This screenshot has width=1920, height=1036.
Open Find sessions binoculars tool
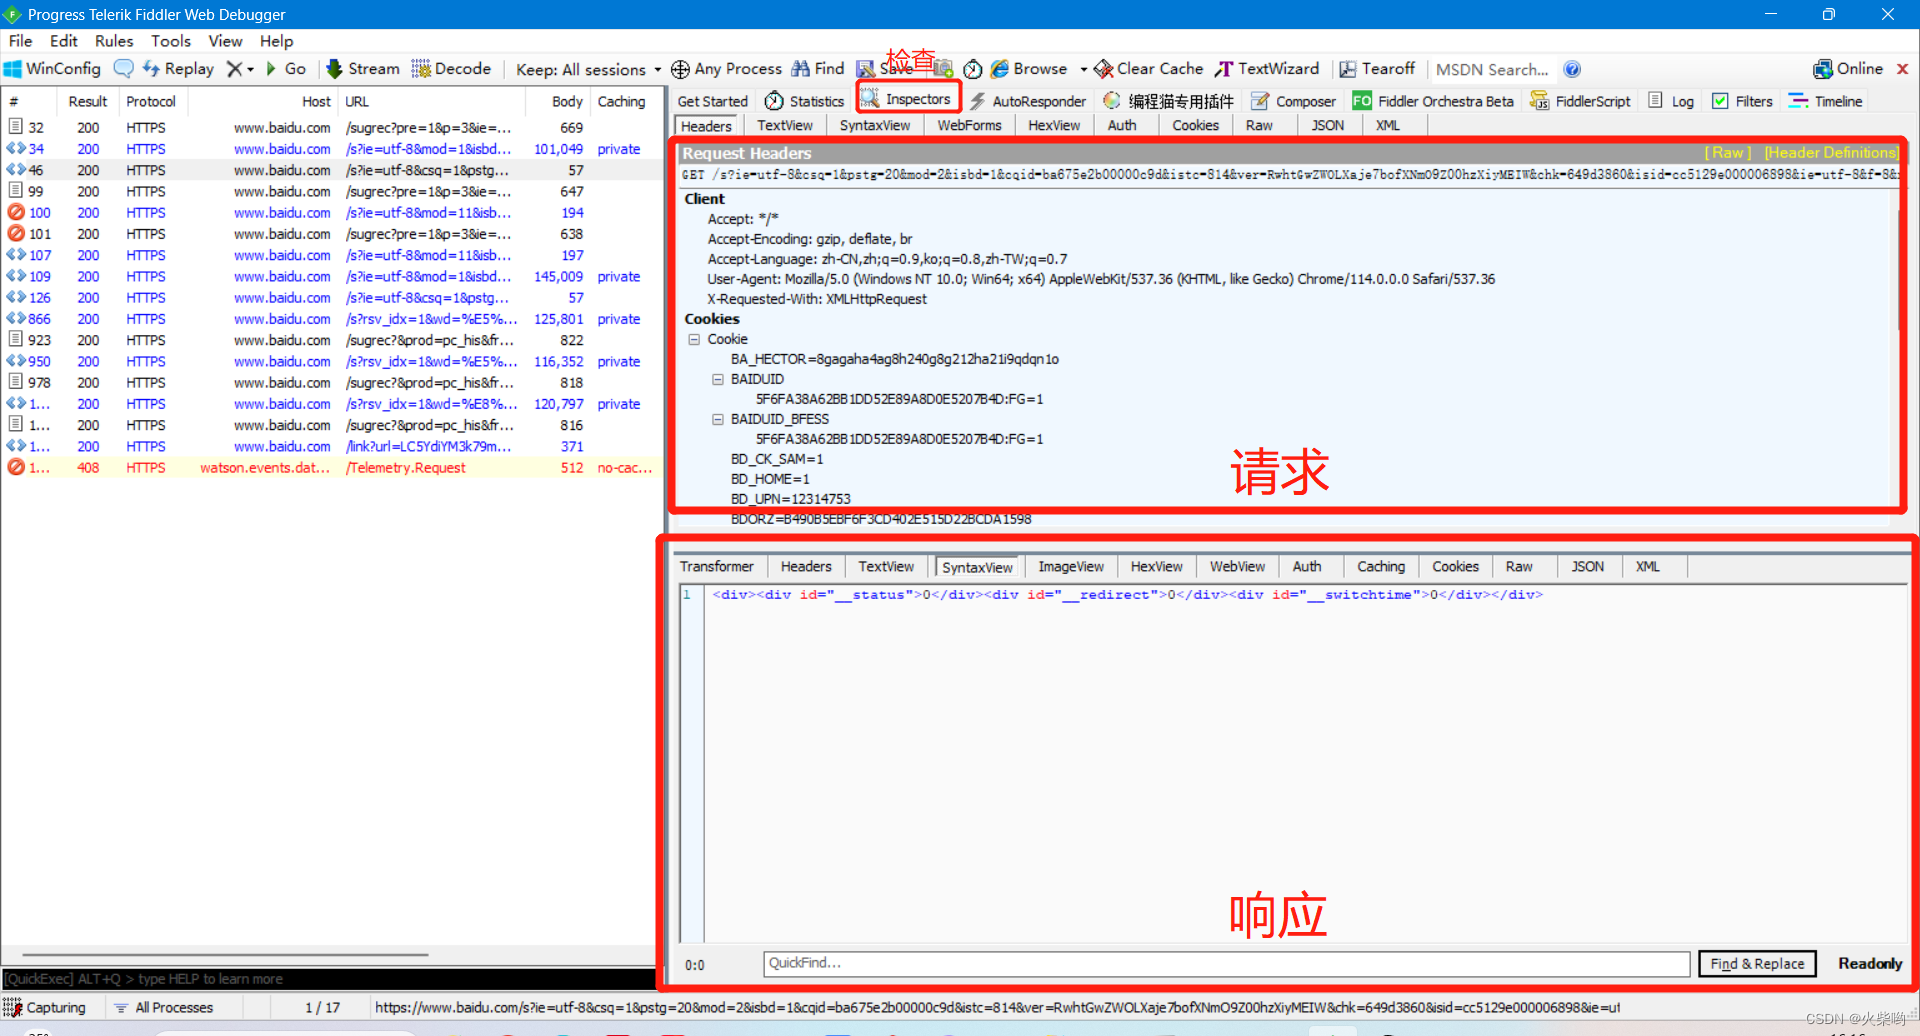click(817, 69)
